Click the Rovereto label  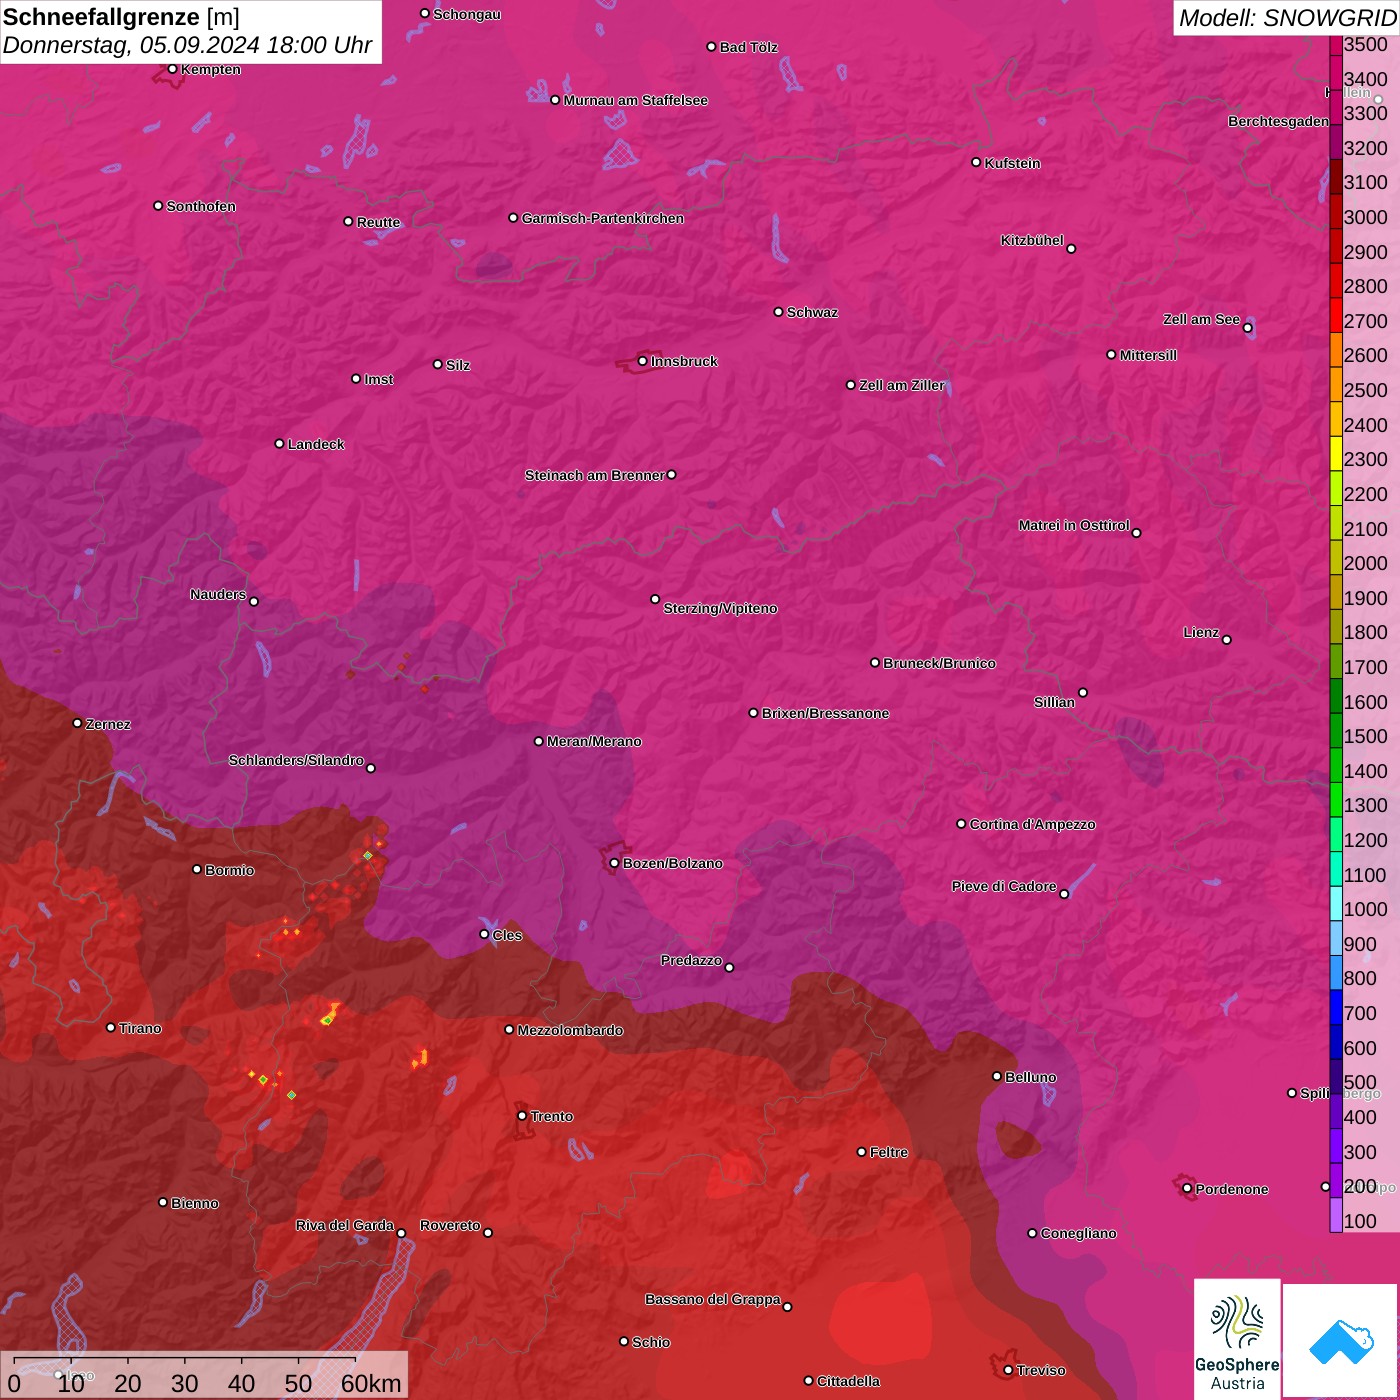tap(450, 1225)
